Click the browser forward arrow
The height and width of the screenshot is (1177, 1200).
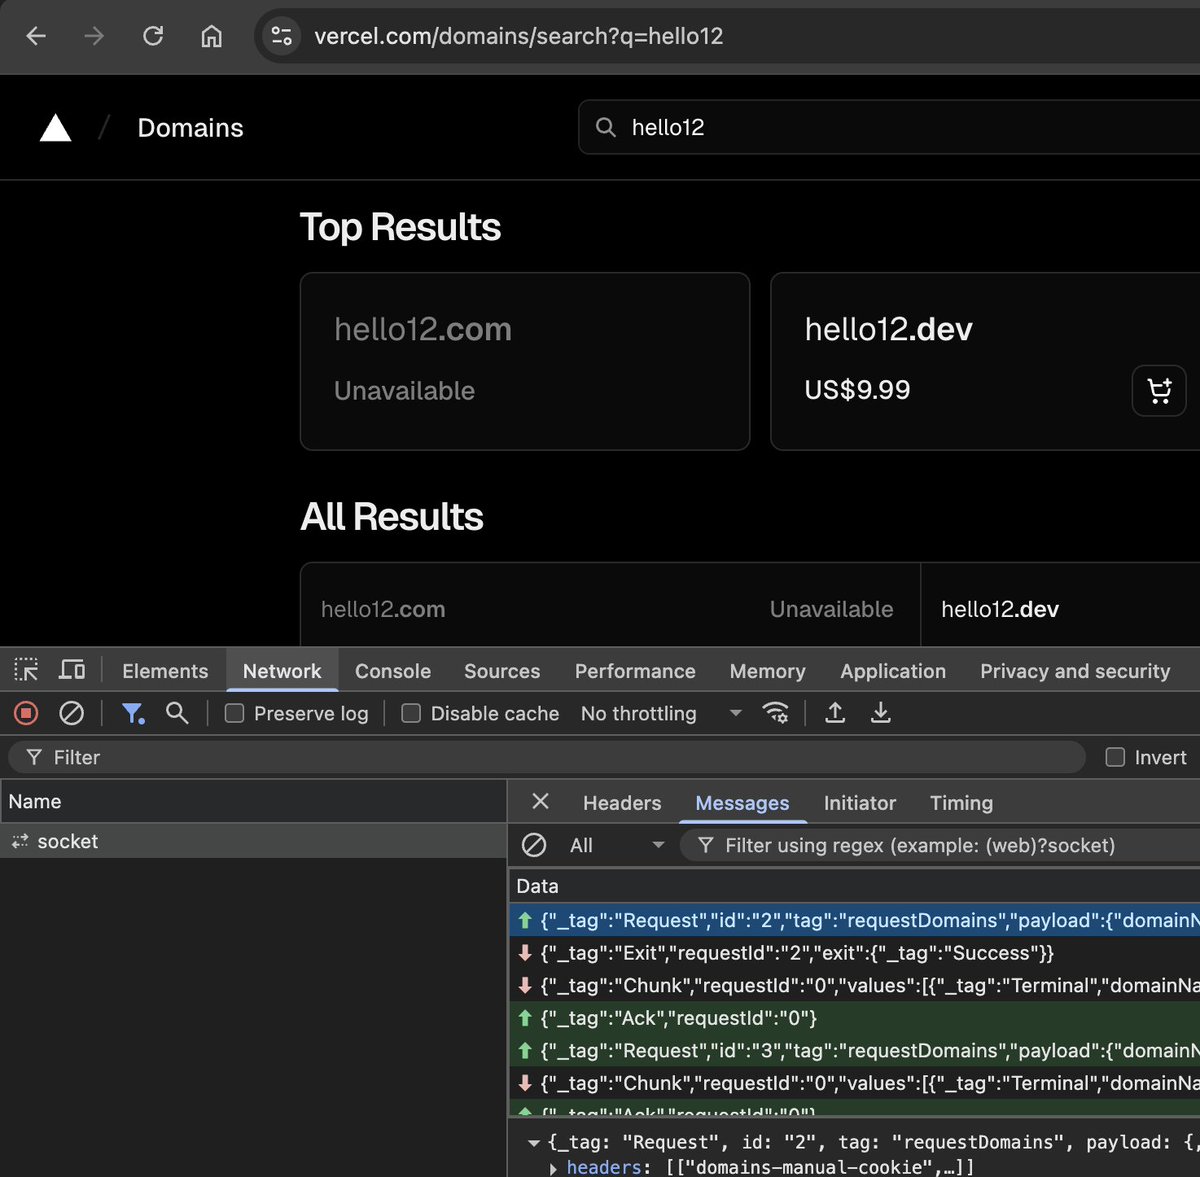[x=94, y=37]
